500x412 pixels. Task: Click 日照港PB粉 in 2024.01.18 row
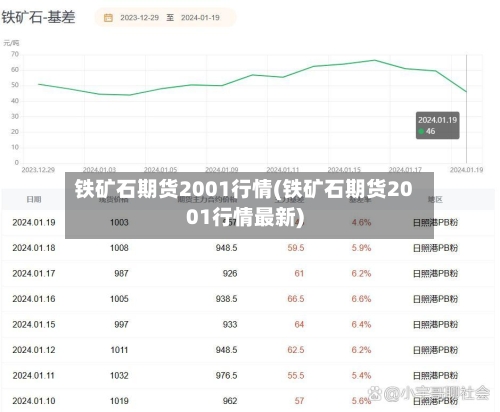435,248
